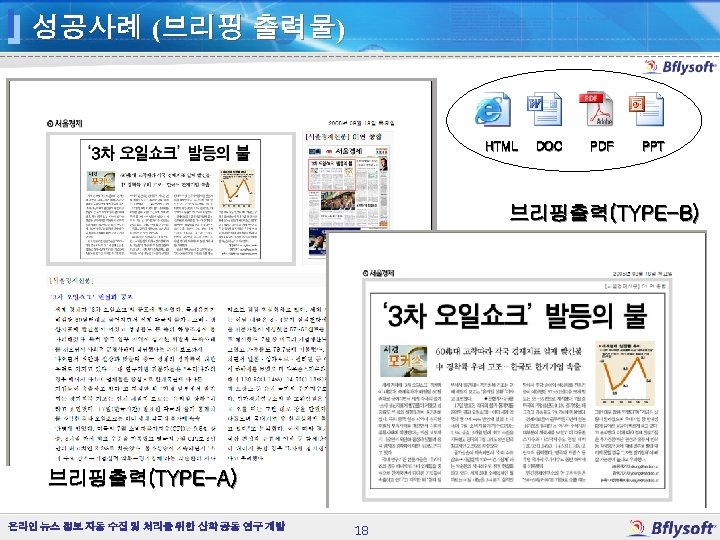Click the Internet Explorer HTML icon

[x=492, y=109]
